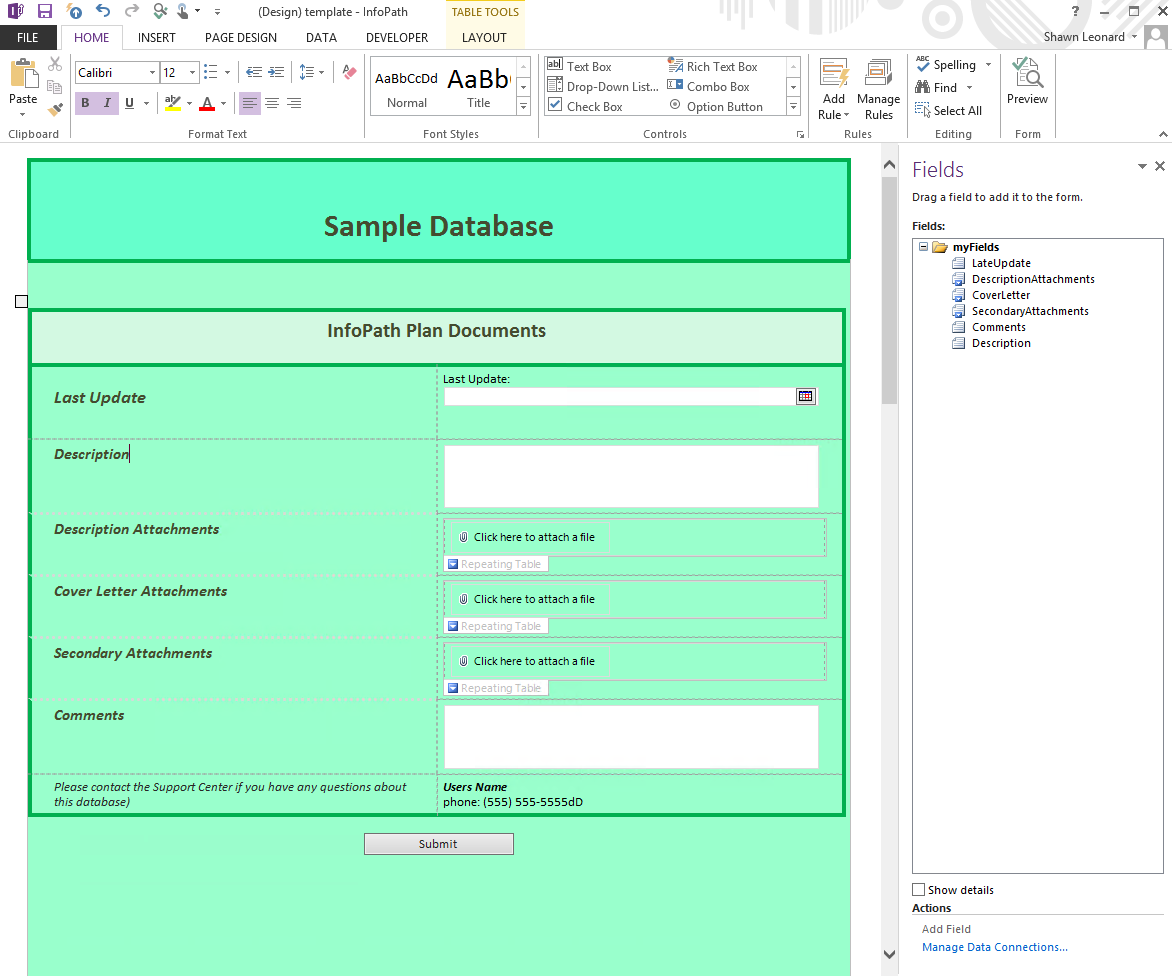This screenshot has width=1172, height=976.
Task: Open the Calibri font name dropdown
Action: pyautogui.click(x=152, y=72)
